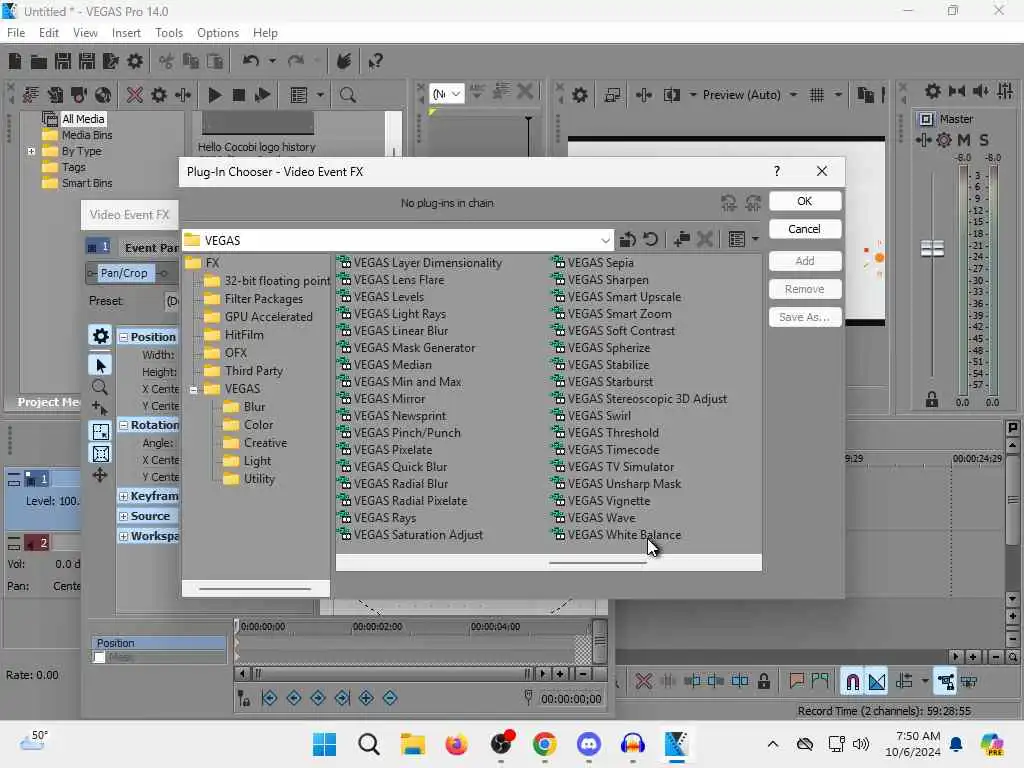The height and width of the screenshot is (768, 1024).
Task: Click the Pan/Crop plug-in chain button
Action: (124, 273)
